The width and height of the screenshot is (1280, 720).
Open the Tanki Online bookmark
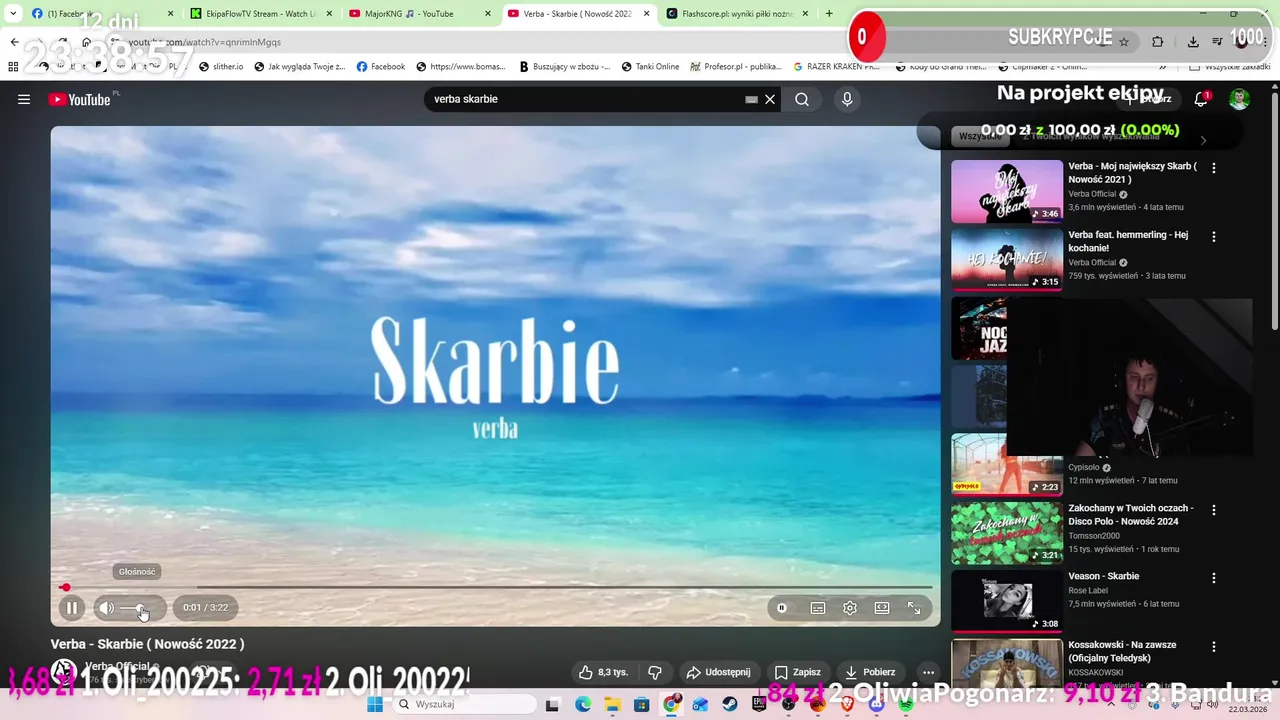(x=650, y=67)
